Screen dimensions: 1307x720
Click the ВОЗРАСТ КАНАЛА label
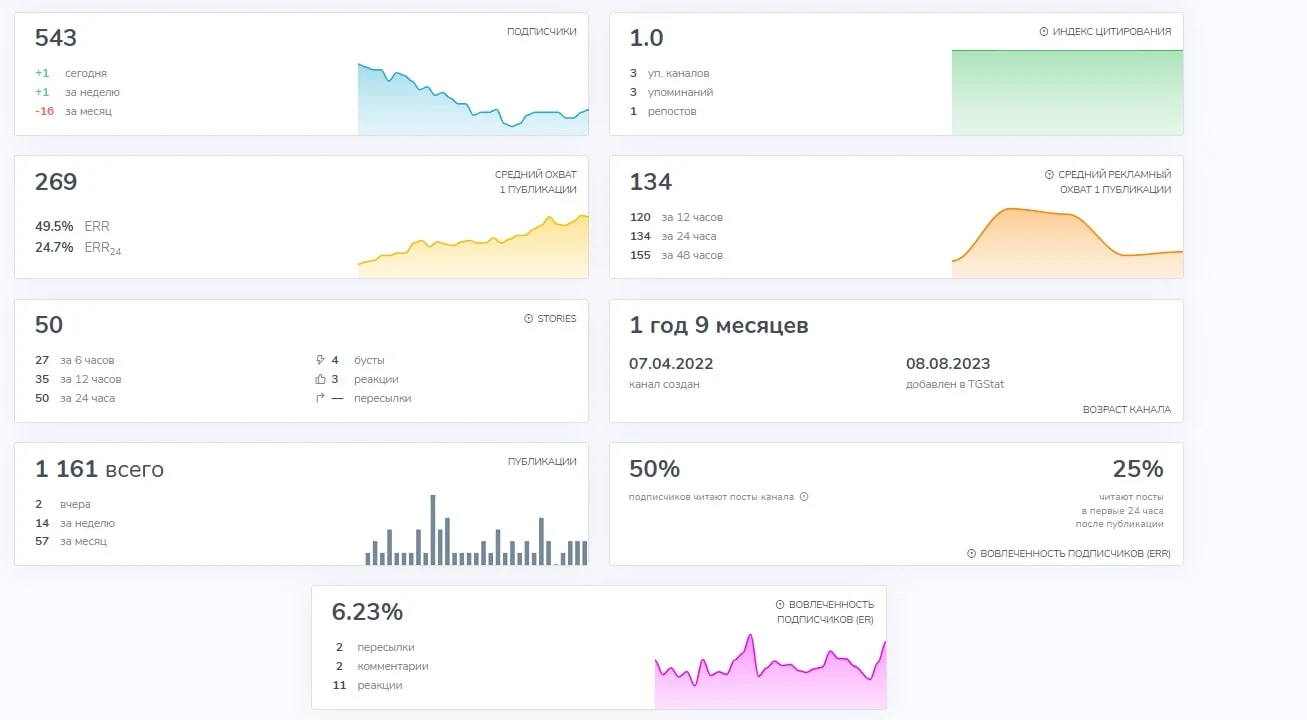point(1126,410)
